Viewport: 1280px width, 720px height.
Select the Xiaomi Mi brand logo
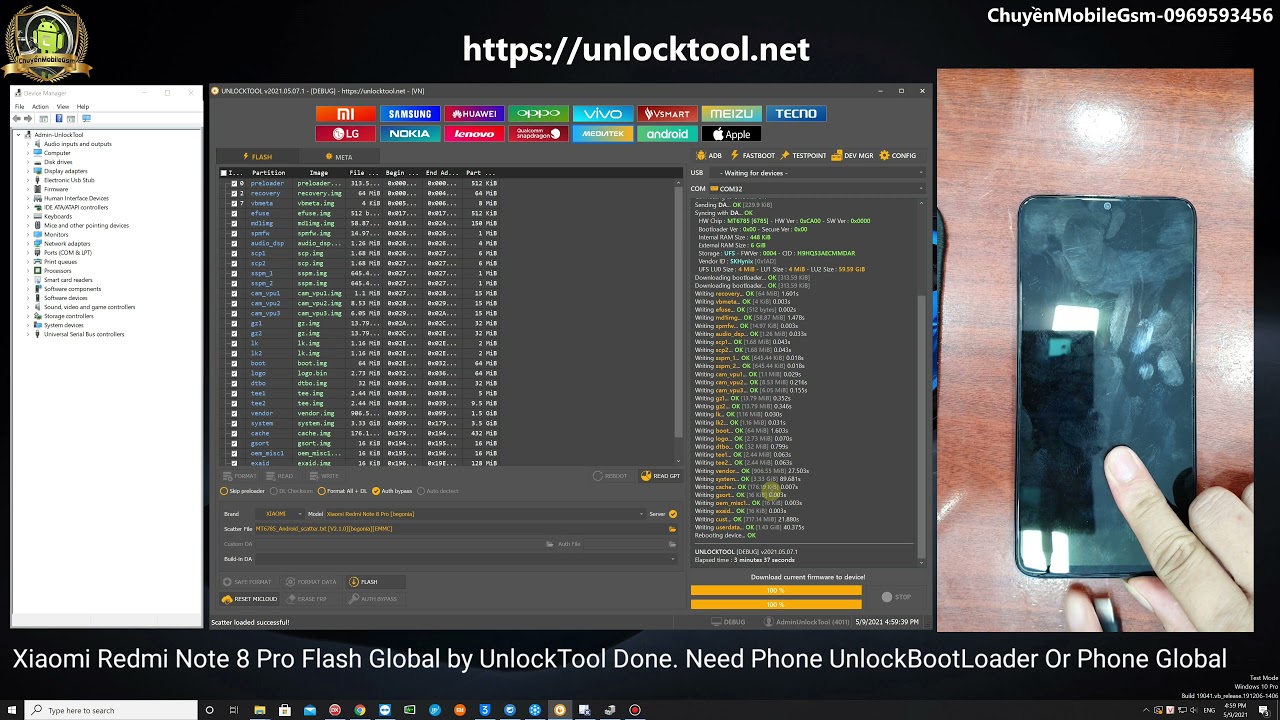pyautogui.click(x=345, y=114)
